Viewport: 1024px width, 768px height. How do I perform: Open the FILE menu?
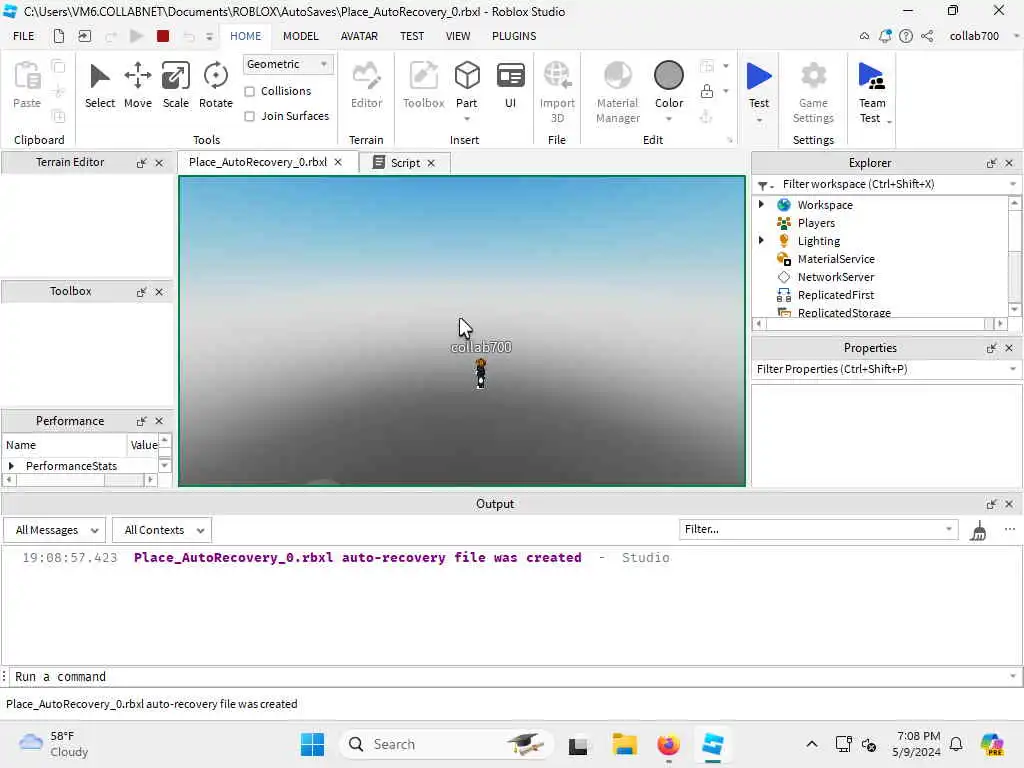[x=24, y=36]
